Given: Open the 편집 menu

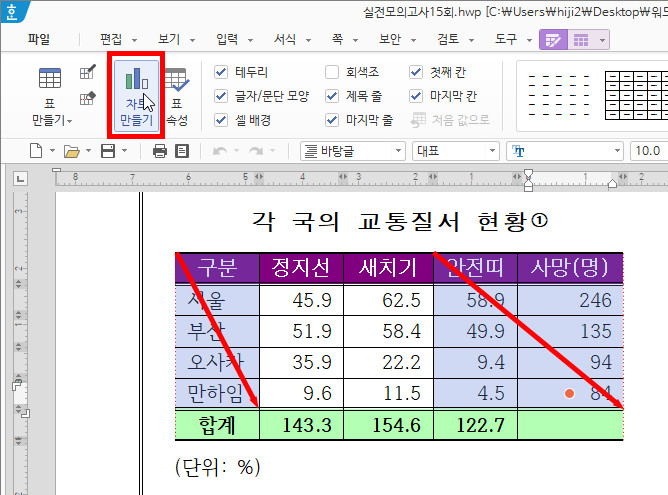Looking at the screenshot, I should [x=111, y=39].
